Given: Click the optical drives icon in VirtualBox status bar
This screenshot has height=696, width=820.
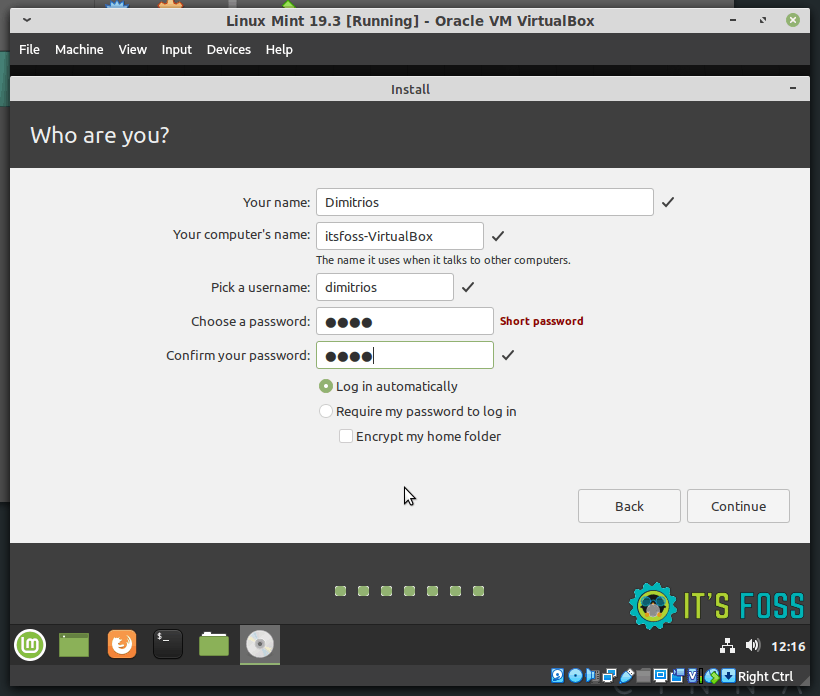Looking at the screenshot, I should pyautogui.click(x=575, y=675).
